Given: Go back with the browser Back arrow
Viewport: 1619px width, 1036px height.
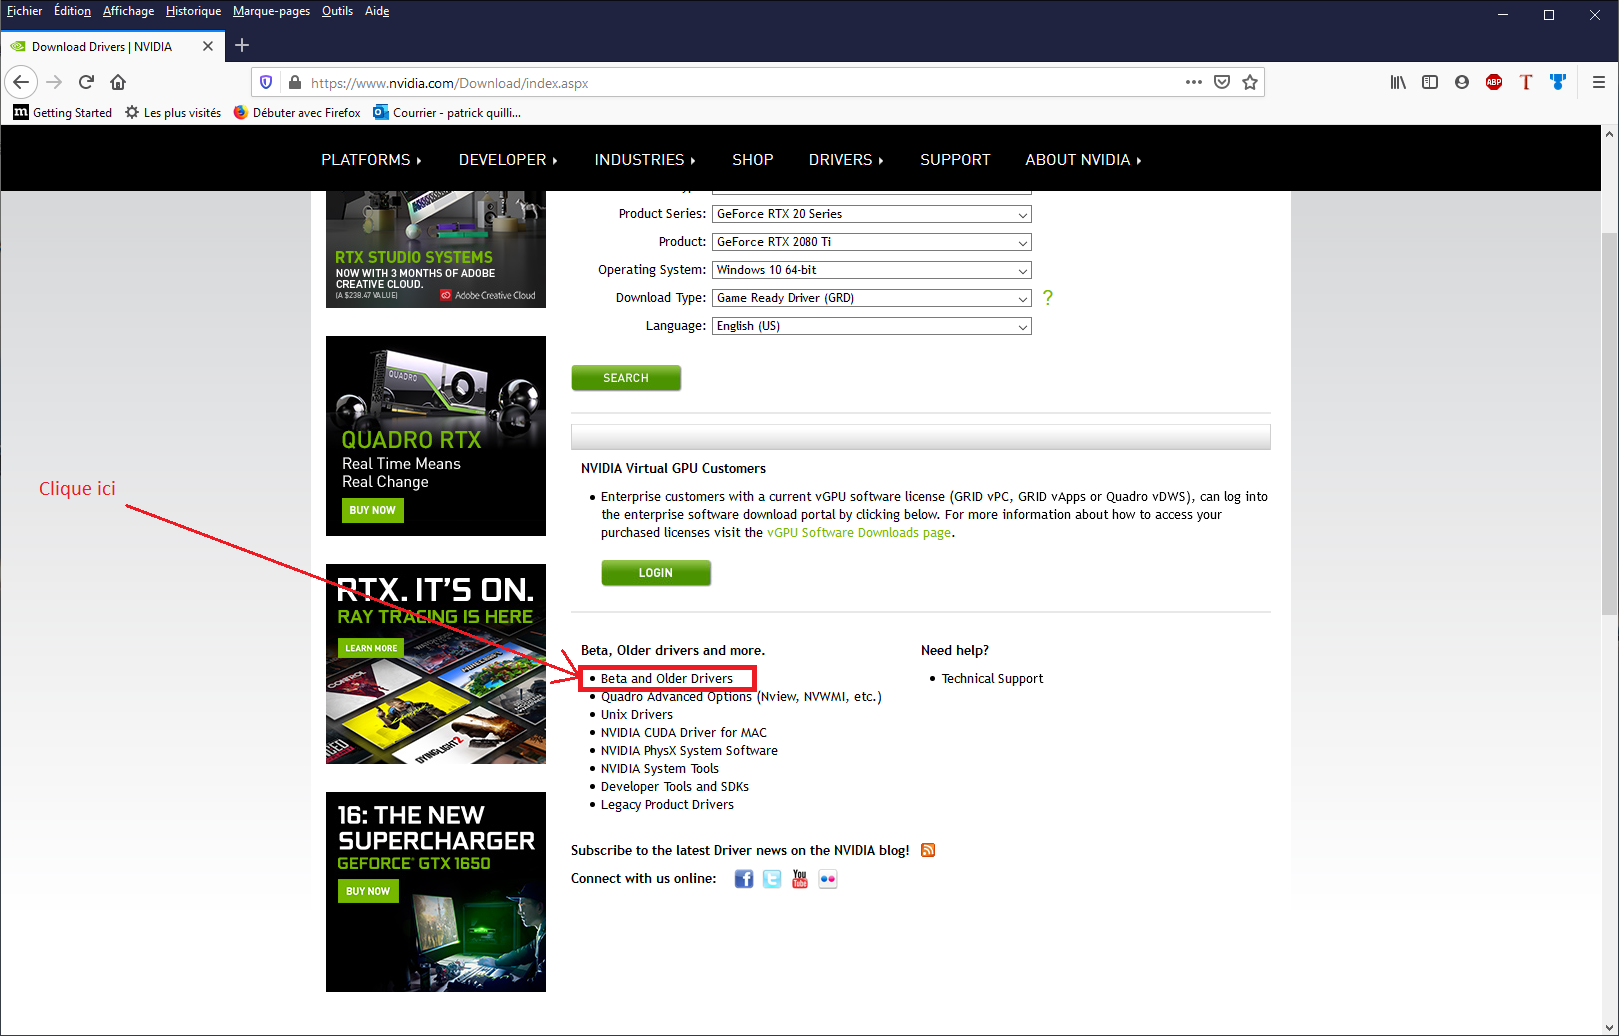Looking at the screenshot, I should click(x=21, y=82).
